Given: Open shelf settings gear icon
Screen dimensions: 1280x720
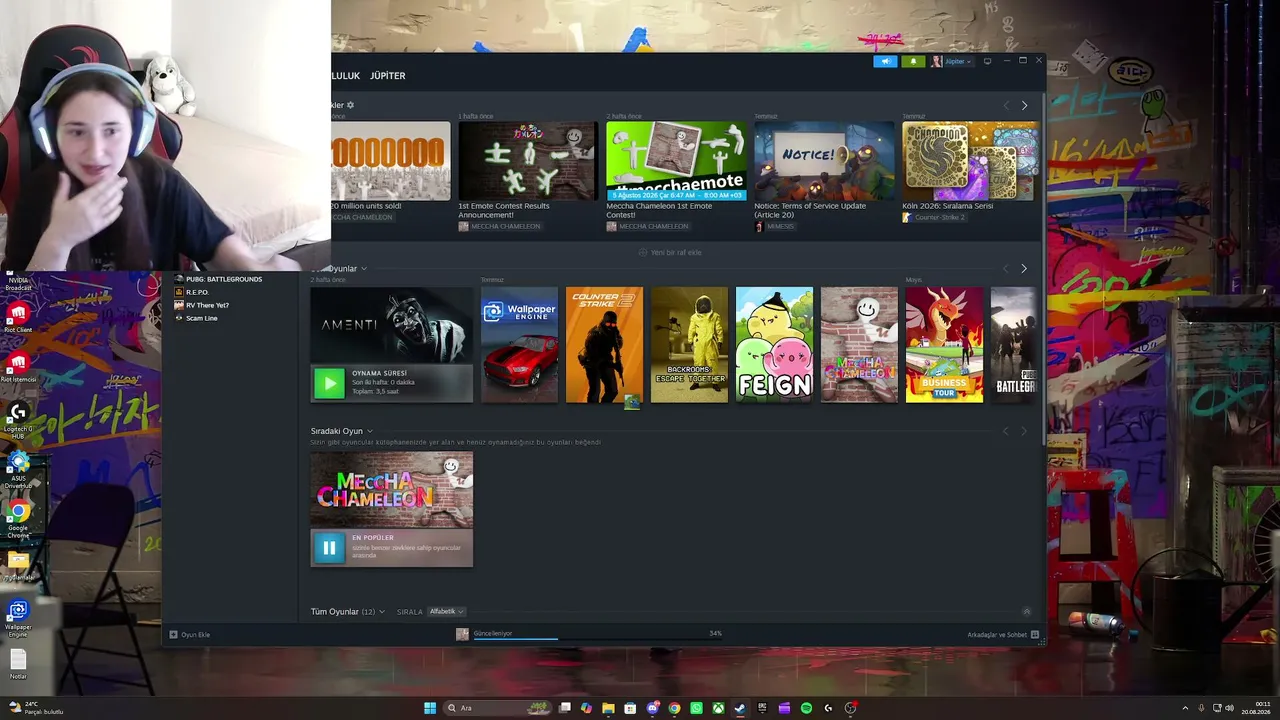Looking at the screenshot, I should pos(350,105).
